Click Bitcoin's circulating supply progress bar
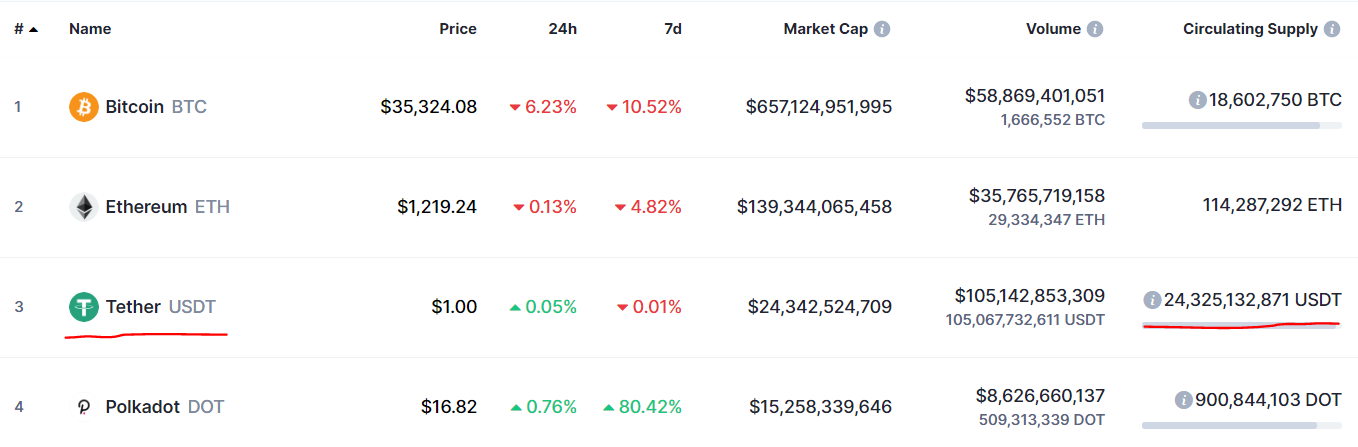1358x447 pixels. pos(1241,126)
